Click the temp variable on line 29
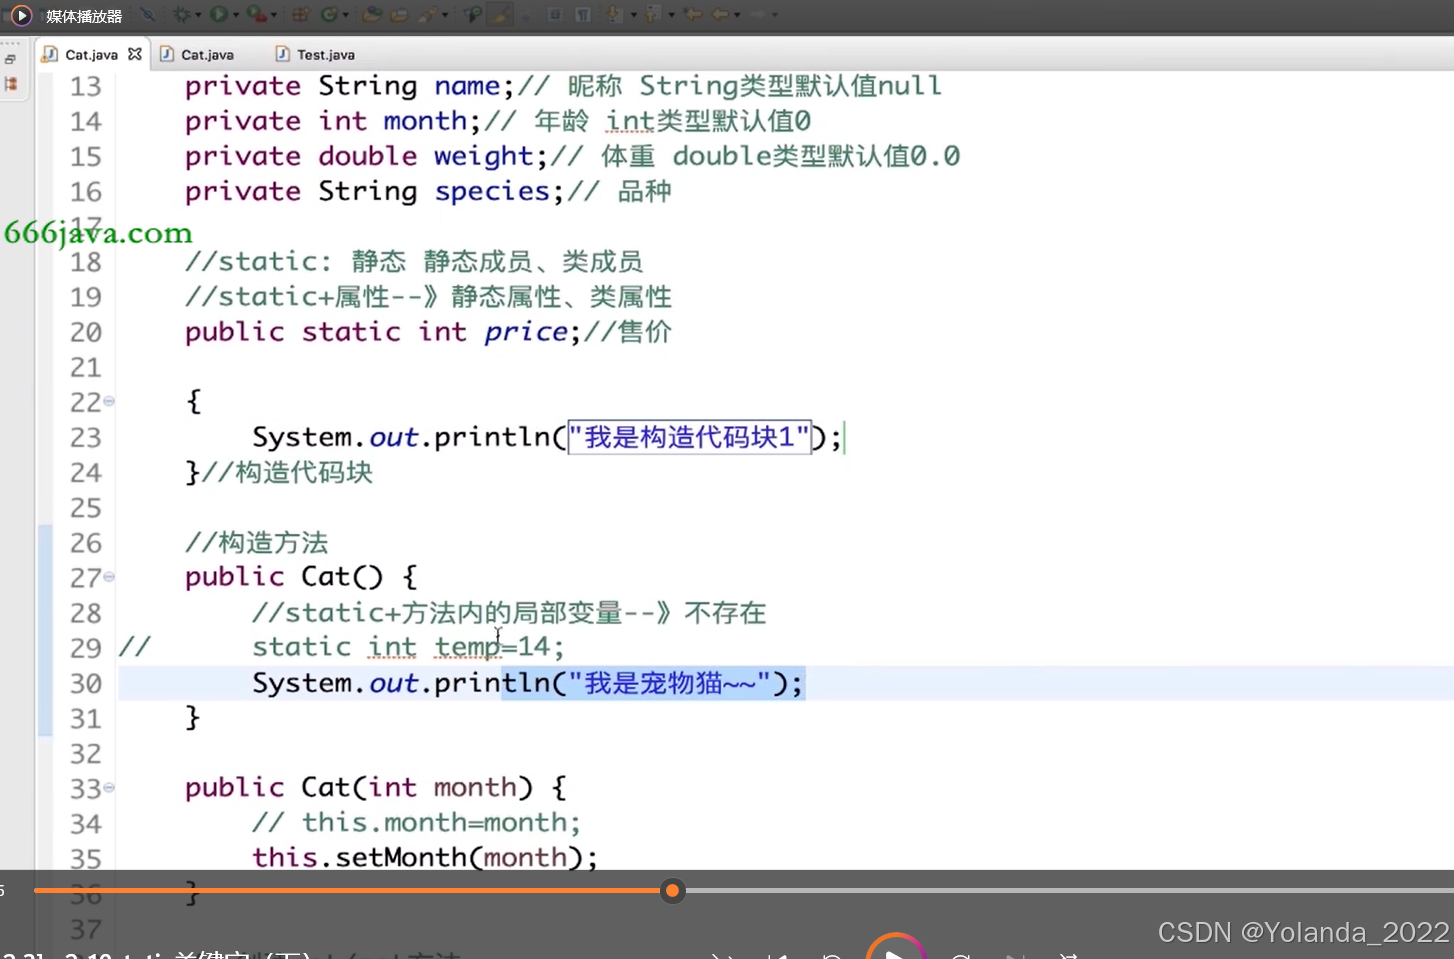This screenshot has width=1454, height=959. (x=467, y=647)
